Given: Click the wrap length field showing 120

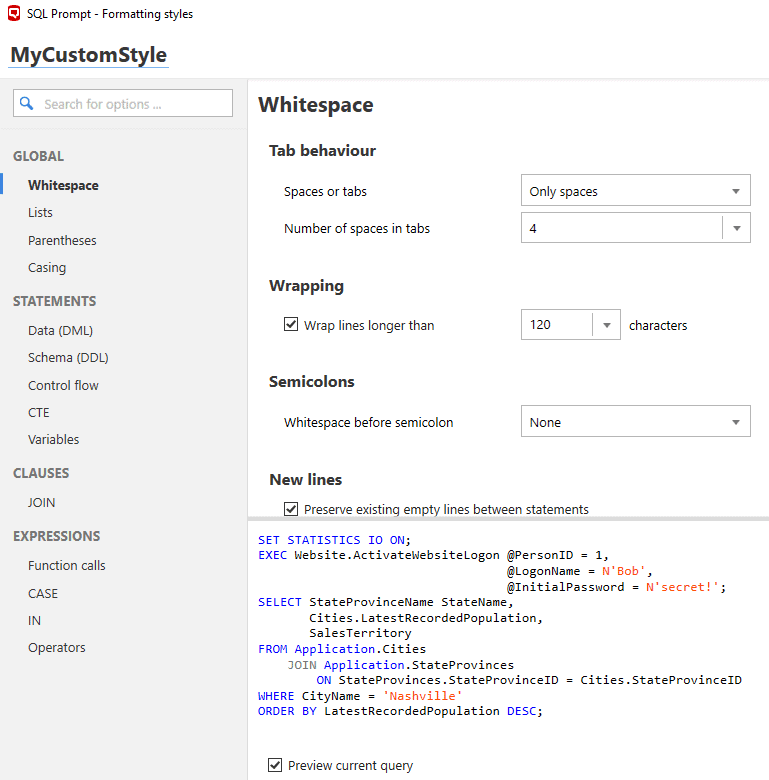Looking at the screenshot, I should click(x=557, y=325).
